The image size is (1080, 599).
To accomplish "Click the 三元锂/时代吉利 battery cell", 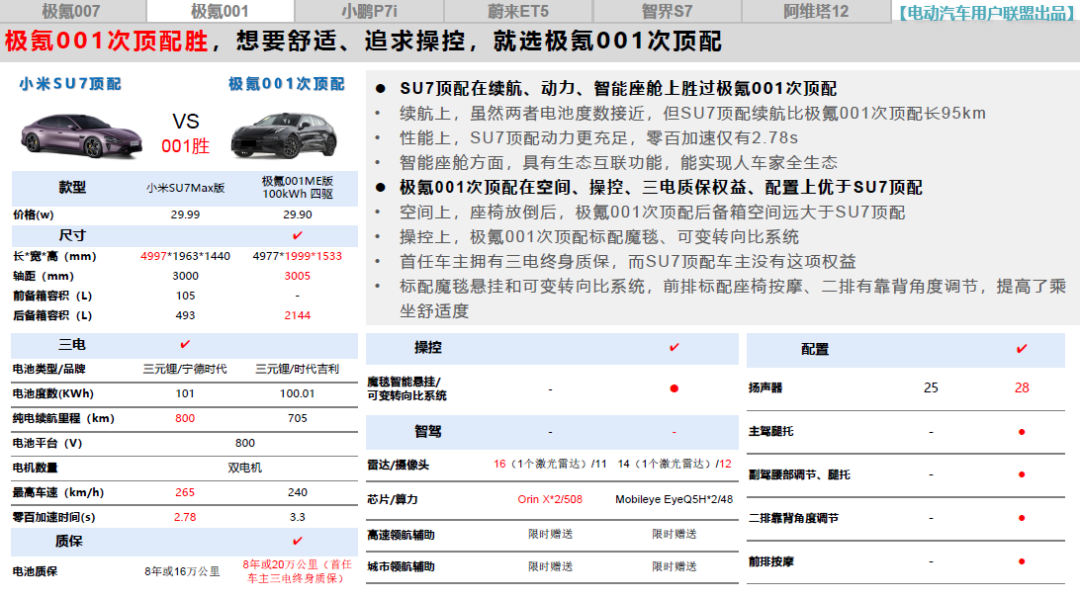I will coord(298,369).
